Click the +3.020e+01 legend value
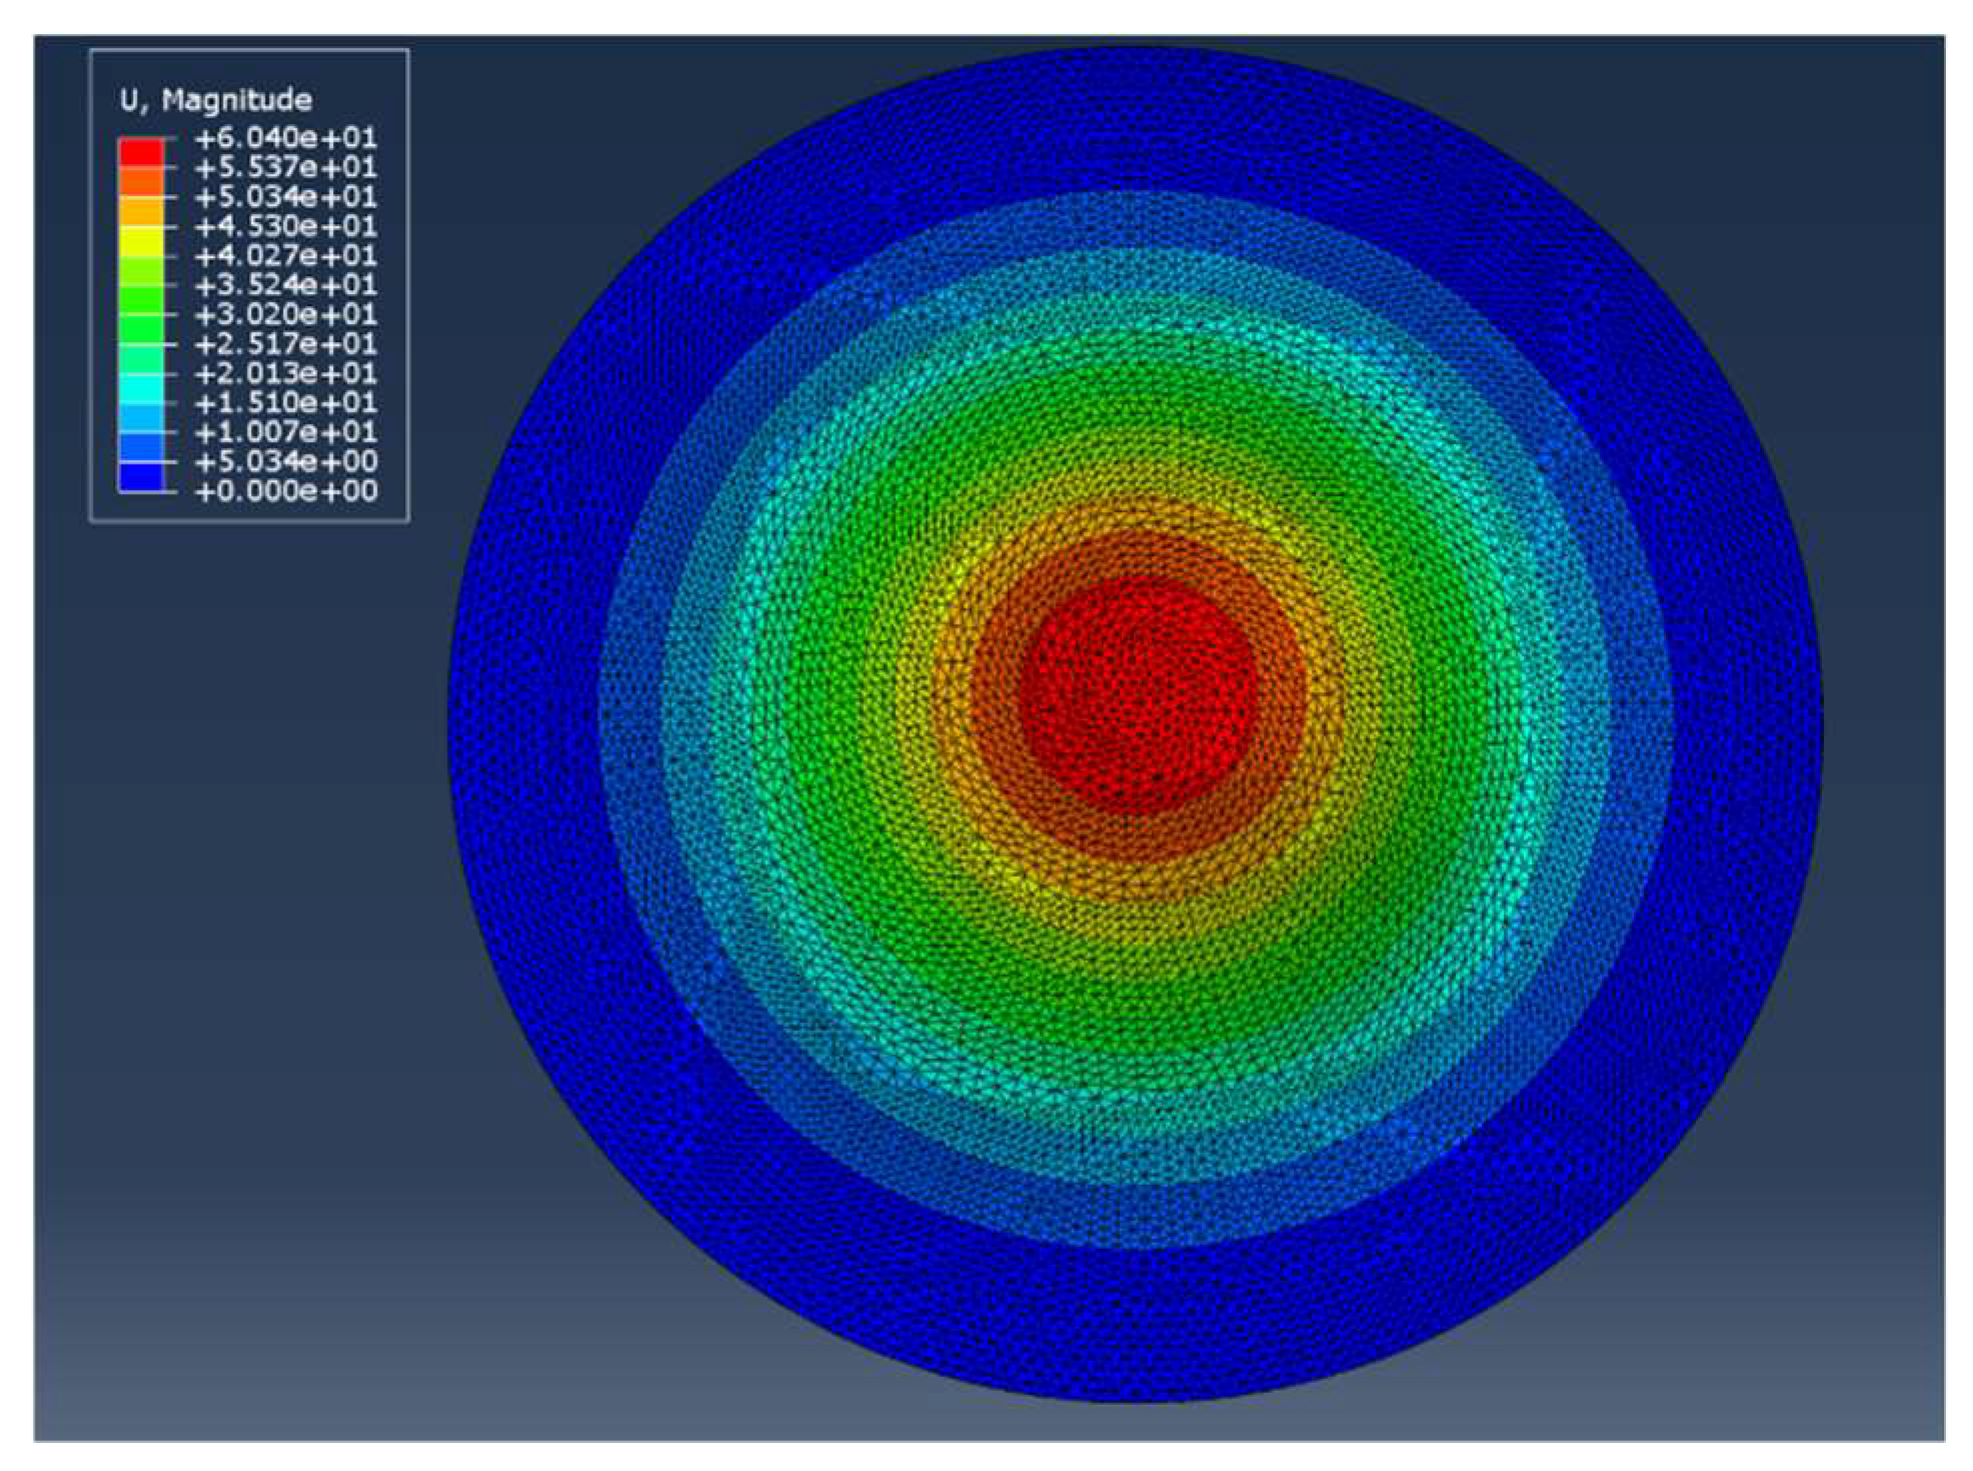This screenshot has width=1973, height=1471. pos(286,314)
